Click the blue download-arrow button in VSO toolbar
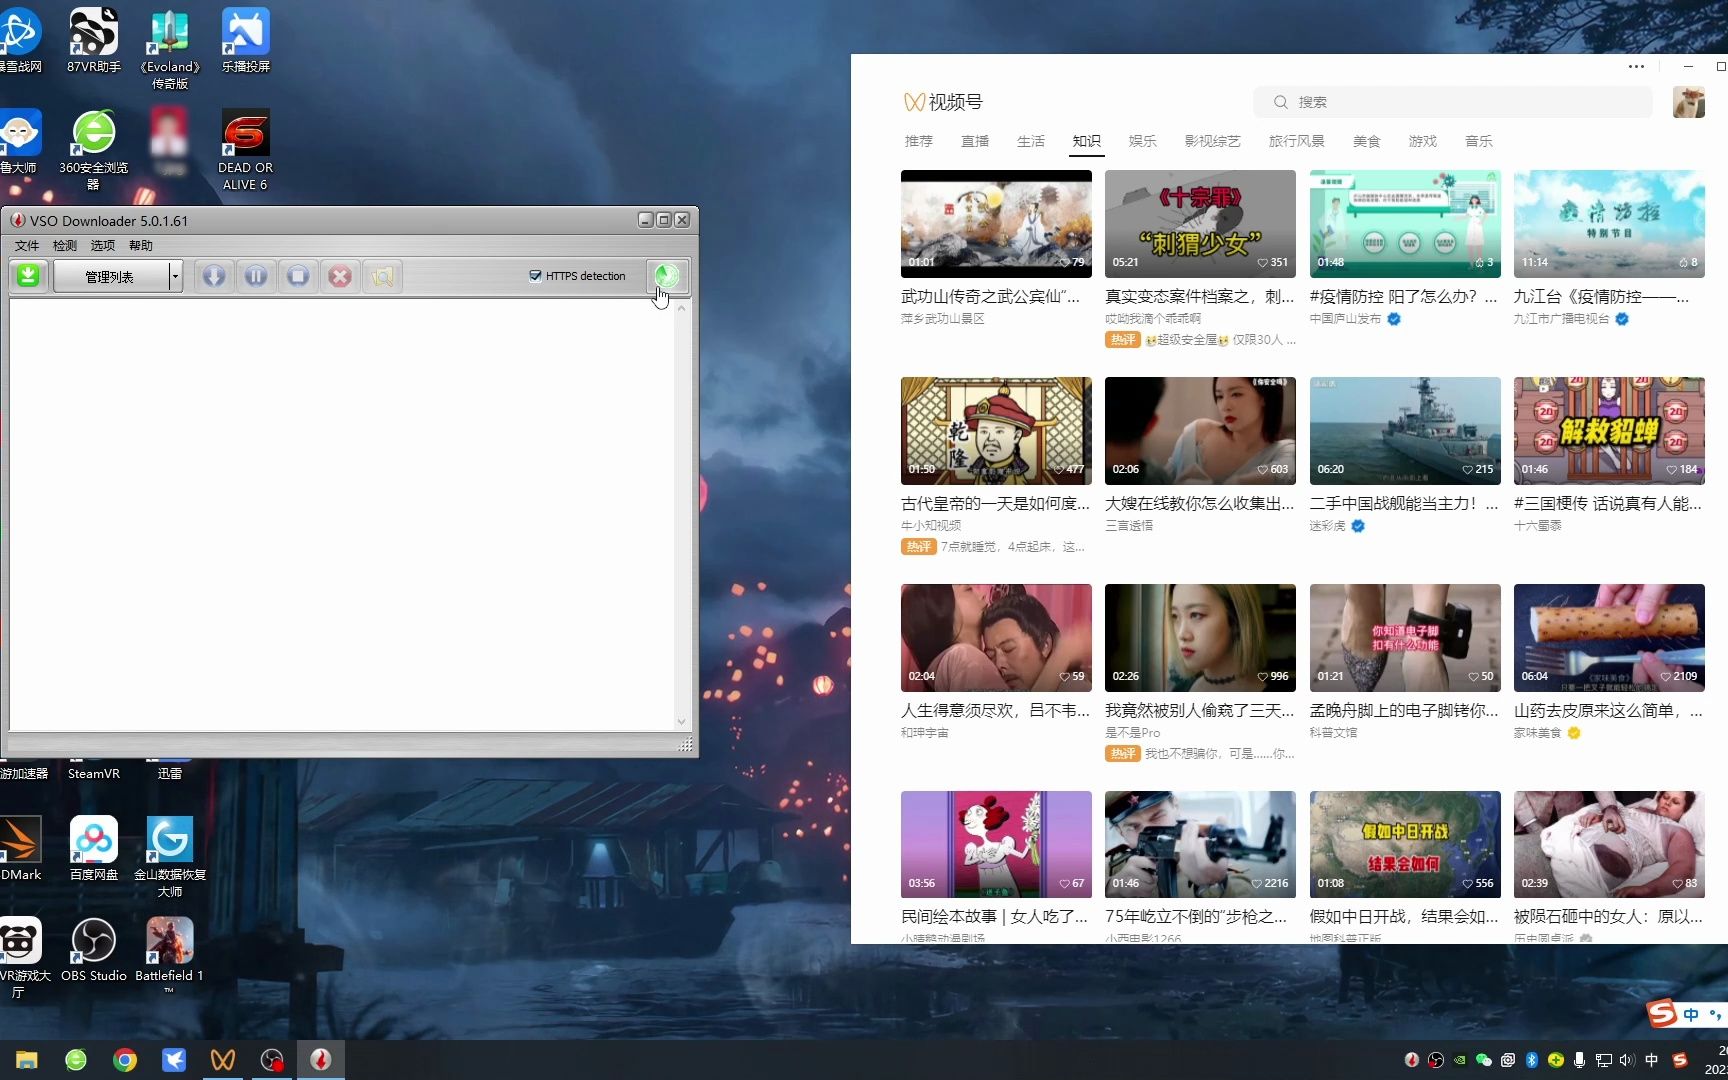Viewport: 1728px width, 1080px height. tap(214, 276)
